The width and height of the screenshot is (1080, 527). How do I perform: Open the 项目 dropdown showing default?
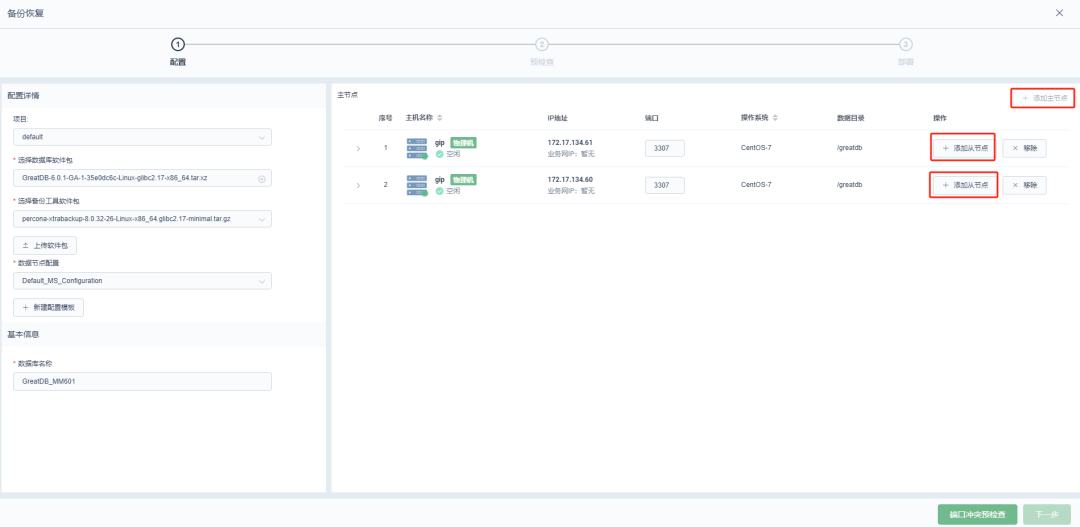[x=141, y=137]
